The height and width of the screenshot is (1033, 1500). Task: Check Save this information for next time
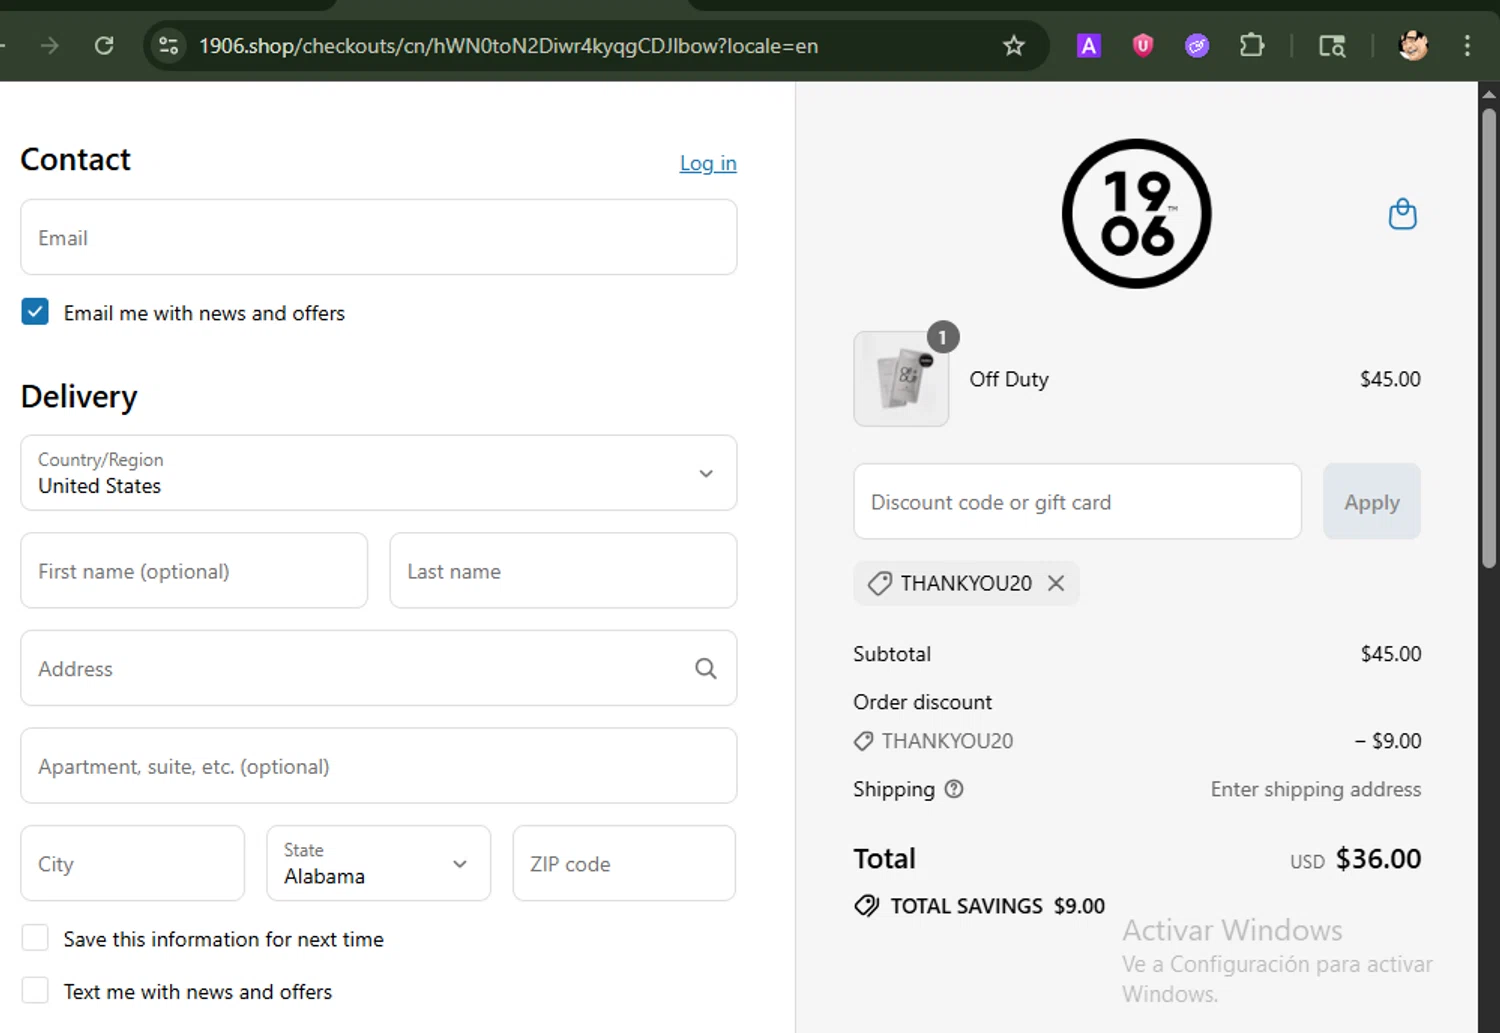click(x=35, y=938)
